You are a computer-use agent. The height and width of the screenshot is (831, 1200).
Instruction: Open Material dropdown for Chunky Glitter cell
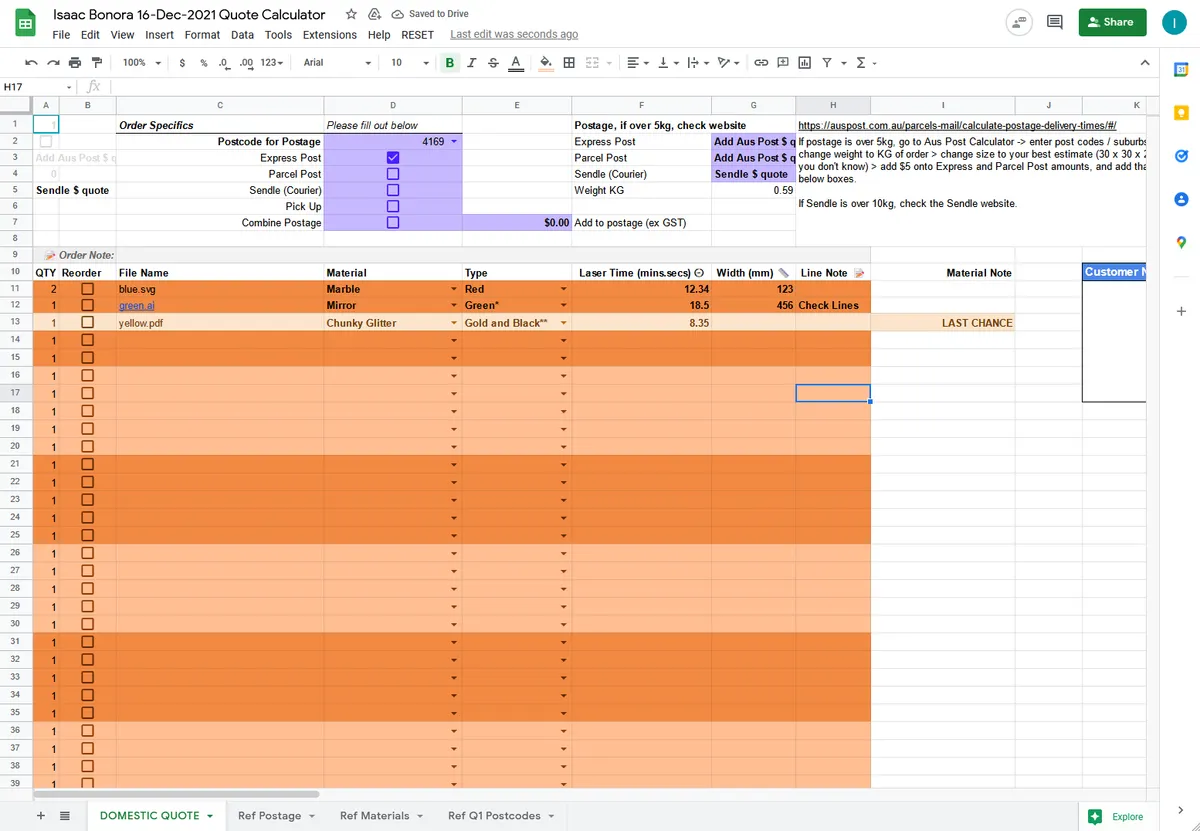[x=454, y=323]
